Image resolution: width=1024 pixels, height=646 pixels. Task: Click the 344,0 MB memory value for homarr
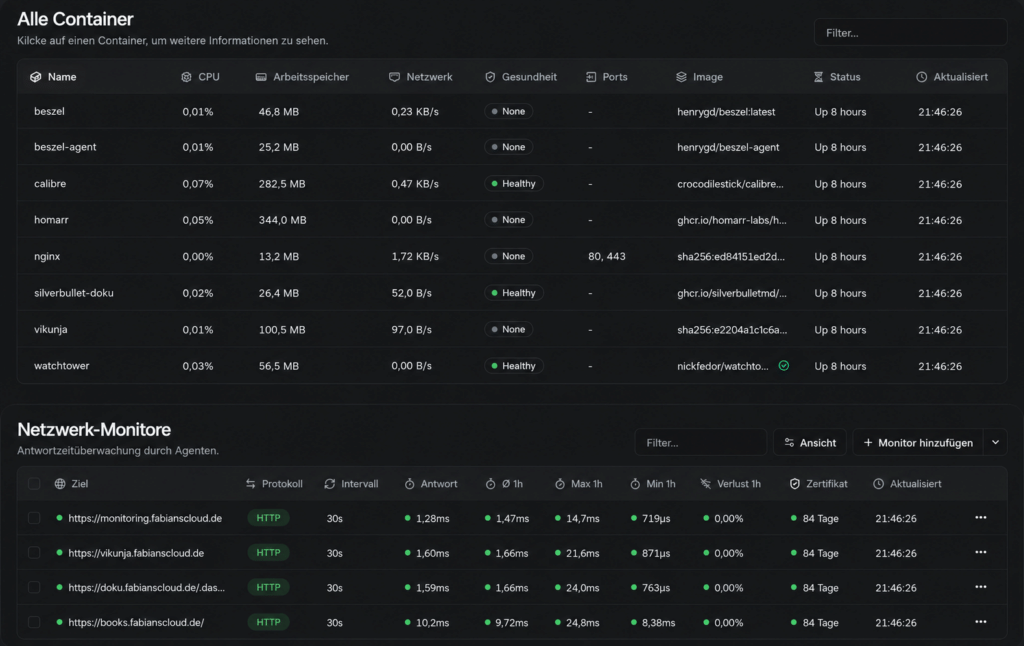click(x=282, y=220)
